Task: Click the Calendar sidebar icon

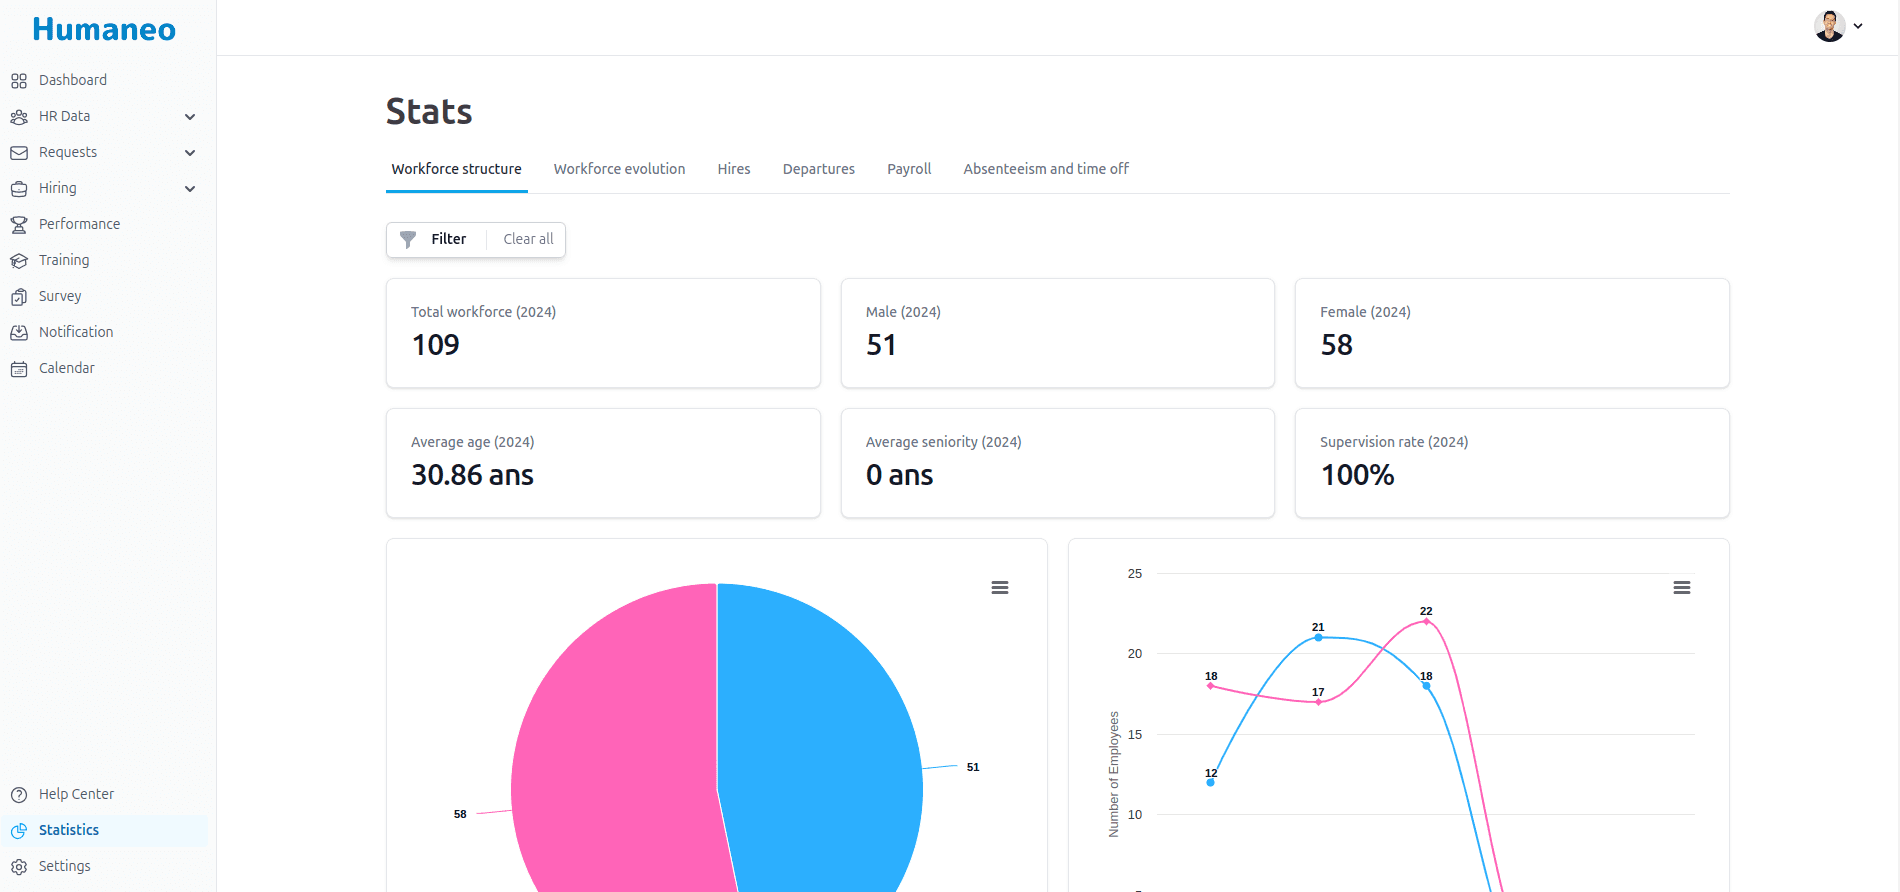Action: 19,369
